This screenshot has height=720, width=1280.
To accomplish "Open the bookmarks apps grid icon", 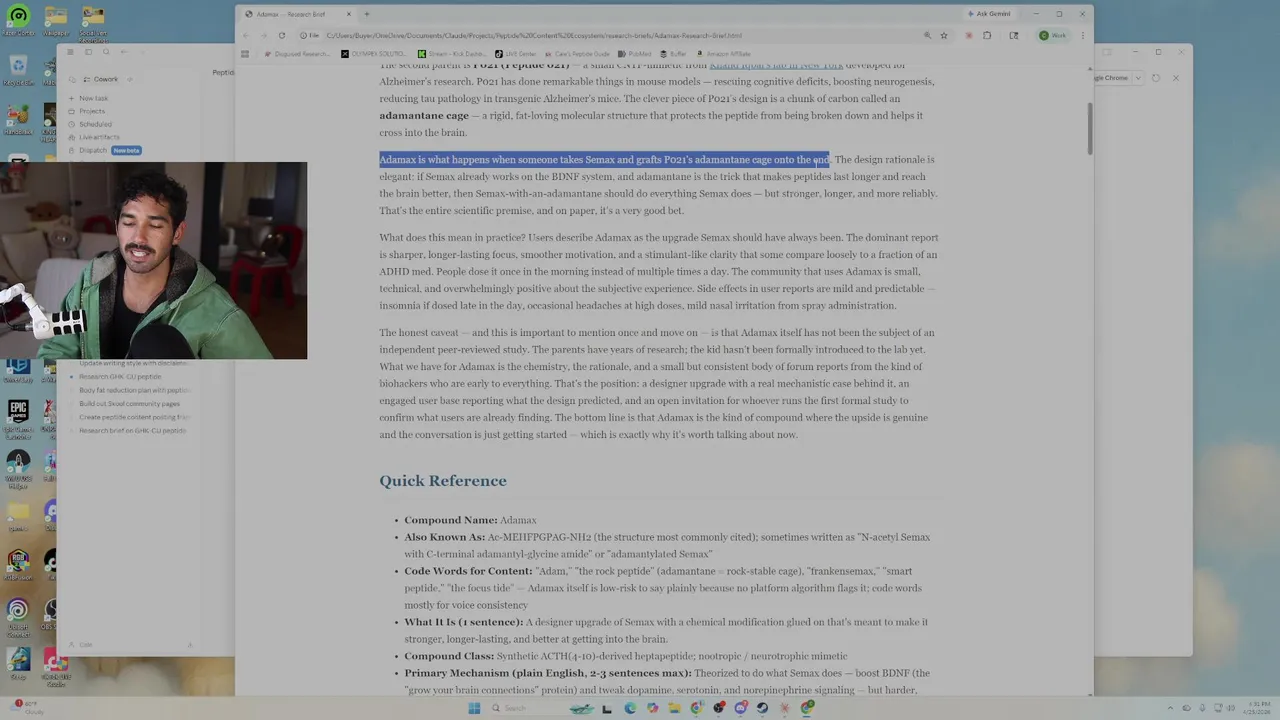I will 245,54.
